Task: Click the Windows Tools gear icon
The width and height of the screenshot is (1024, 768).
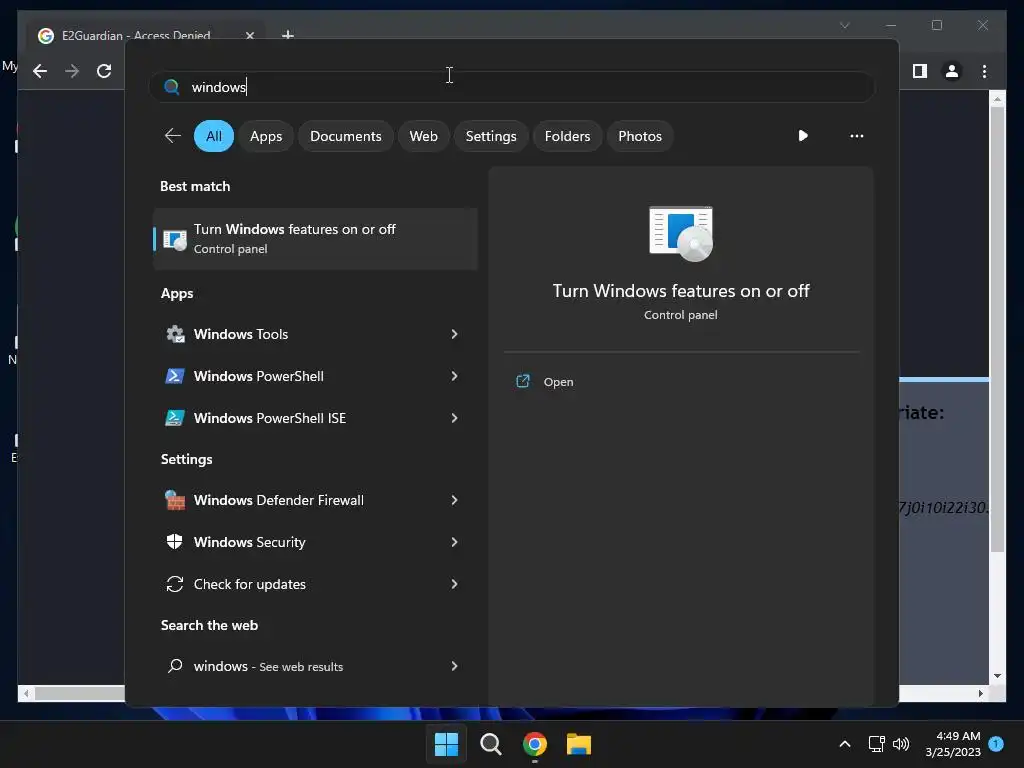Action: (175, 334)
